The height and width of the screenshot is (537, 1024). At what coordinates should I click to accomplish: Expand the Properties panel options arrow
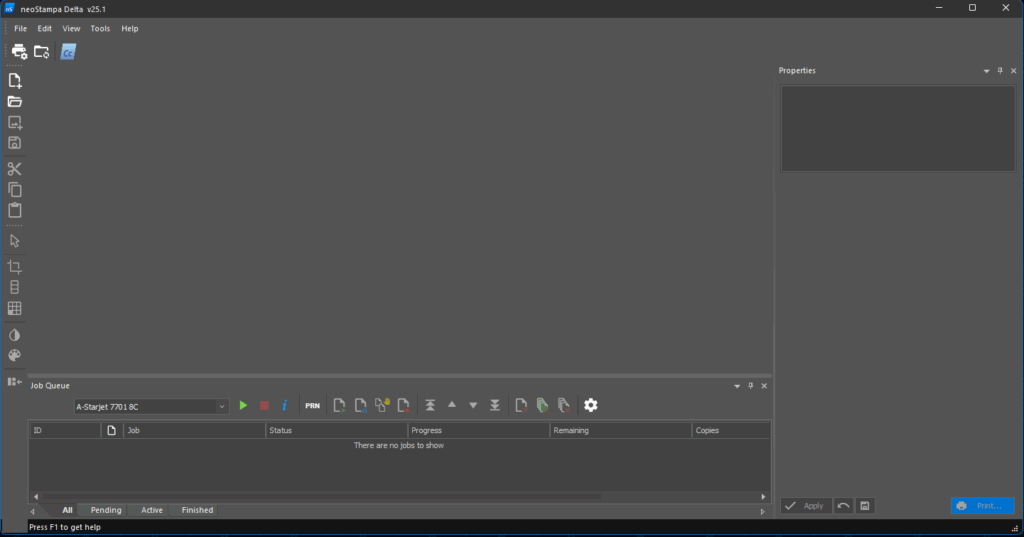(986, 71)
